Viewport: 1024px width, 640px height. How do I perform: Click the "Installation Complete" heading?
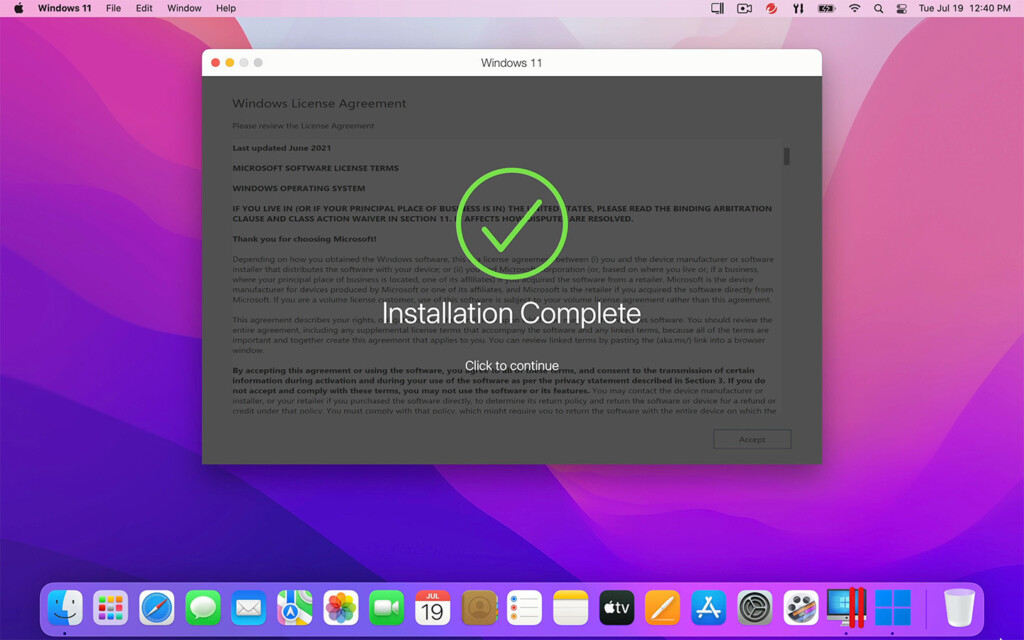[511, 313]
